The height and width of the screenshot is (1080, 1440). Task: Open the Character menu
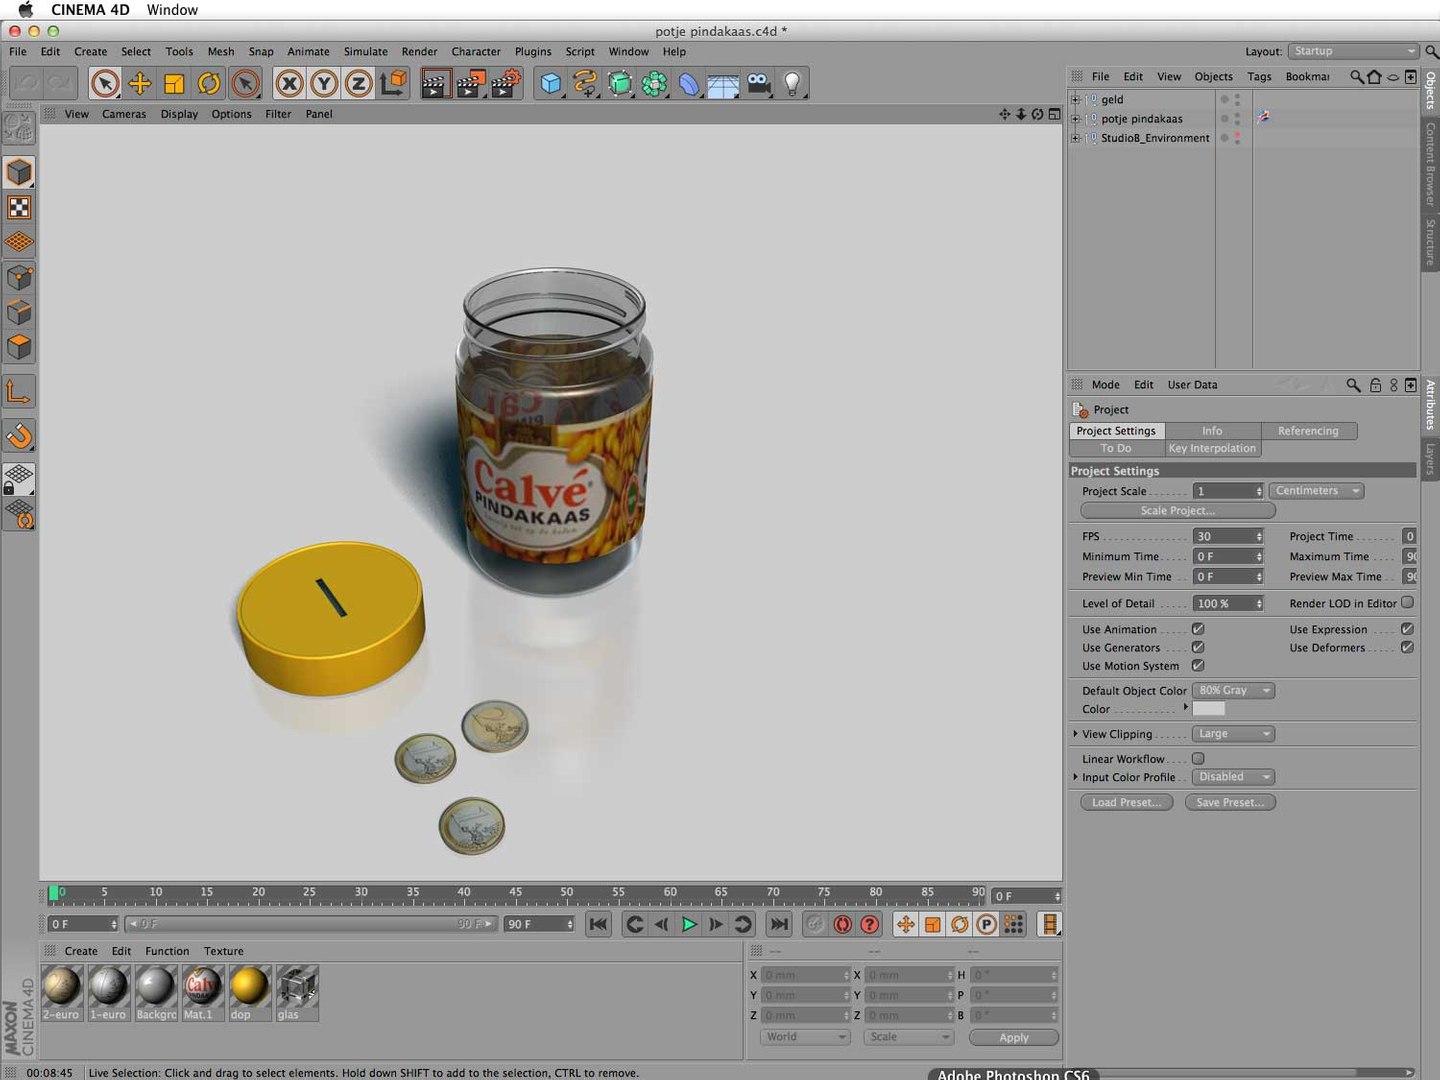click(x=476, y=51)
